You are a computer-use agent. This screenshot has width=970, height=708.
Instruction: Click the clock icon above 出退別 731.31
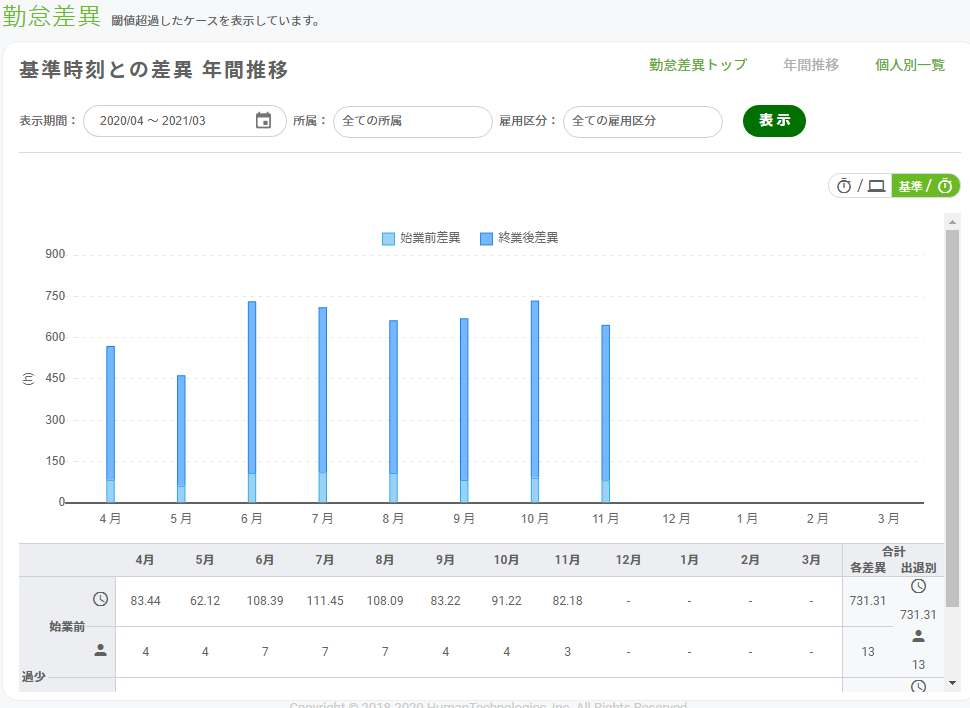919,586
